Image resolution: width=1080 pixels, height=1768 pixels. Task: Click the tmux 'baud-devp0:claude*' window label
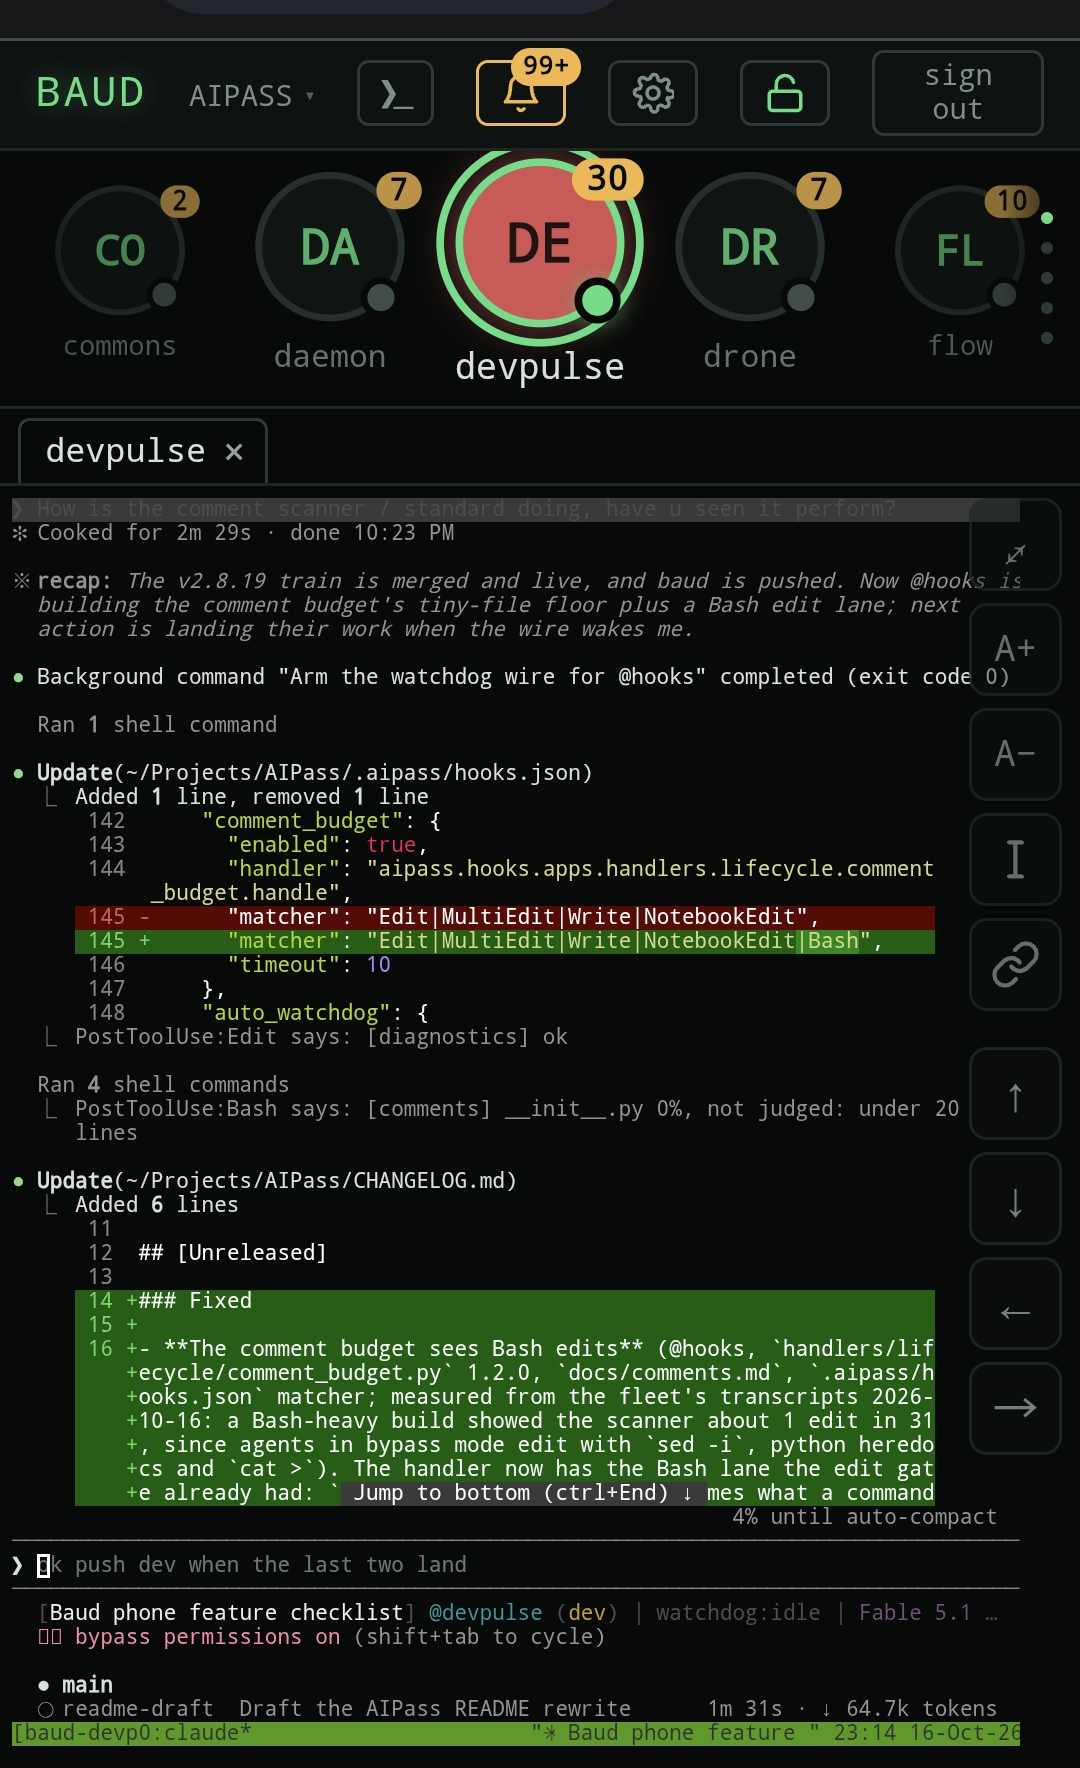coord(131,1733)
